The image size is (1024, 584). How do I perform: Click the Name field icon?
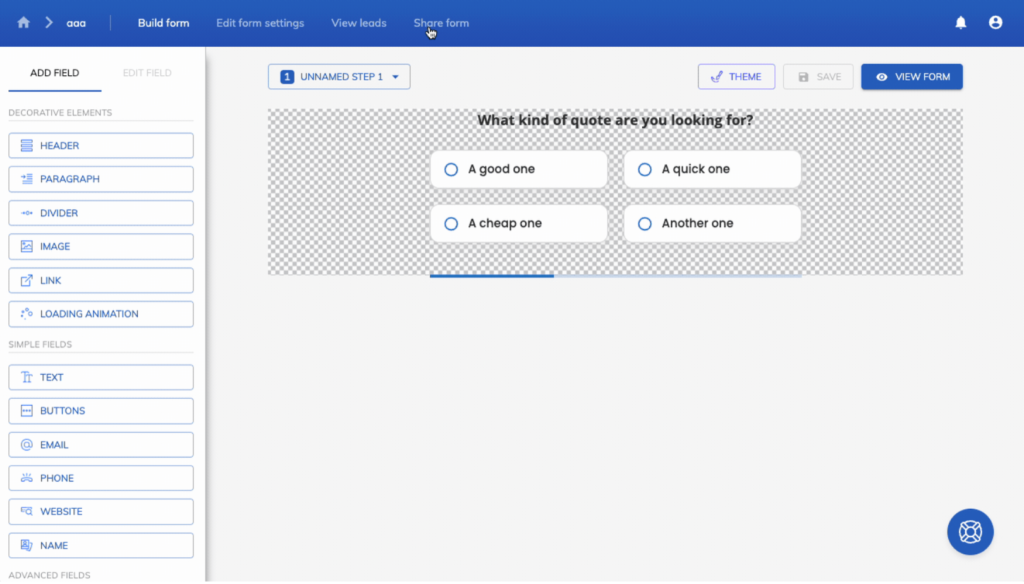(x=27, y=545)
